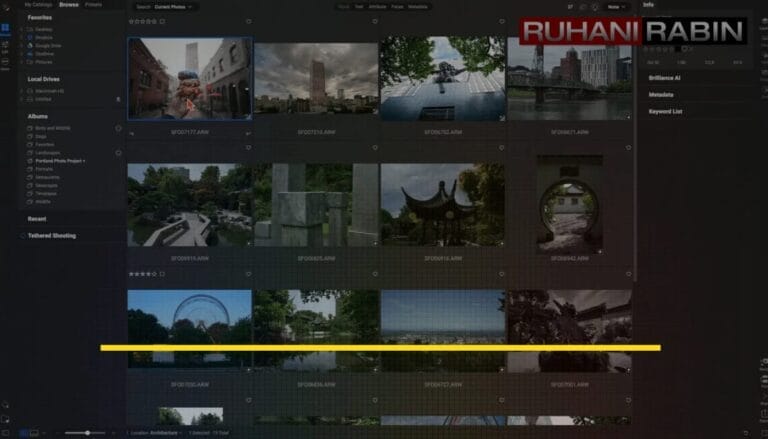Open the Pictures folder in Favorites
Image resolution: width=768 pixels, height=439 pixels.
[x=40, y=62]
